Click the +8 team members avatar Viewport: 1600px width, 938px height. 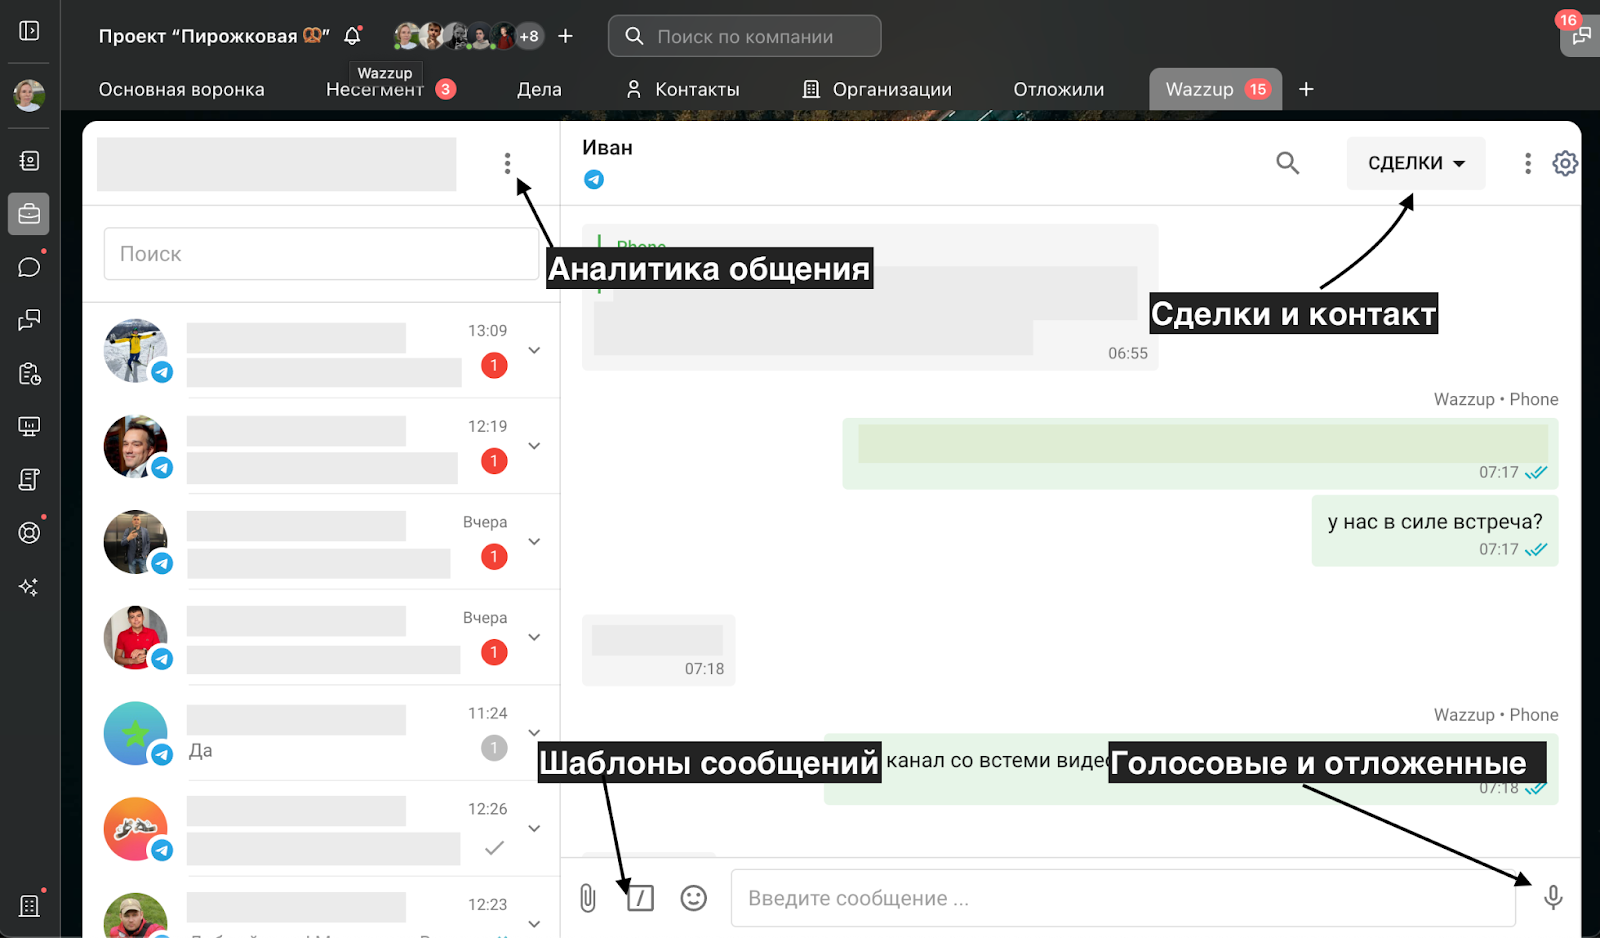pos(529,36)
